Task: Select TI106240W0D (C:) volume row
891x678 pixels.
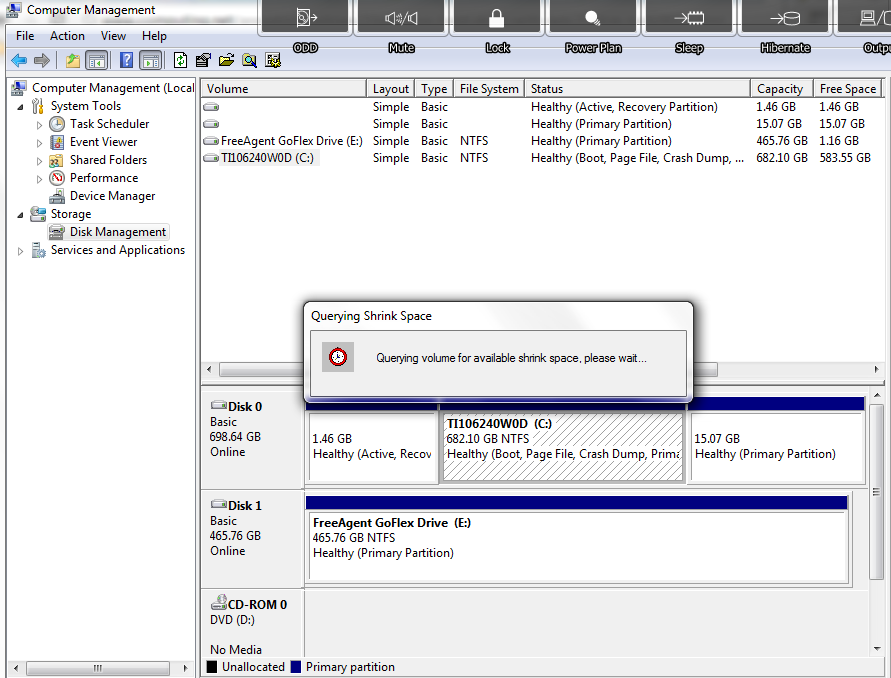Action: point(543,158)
